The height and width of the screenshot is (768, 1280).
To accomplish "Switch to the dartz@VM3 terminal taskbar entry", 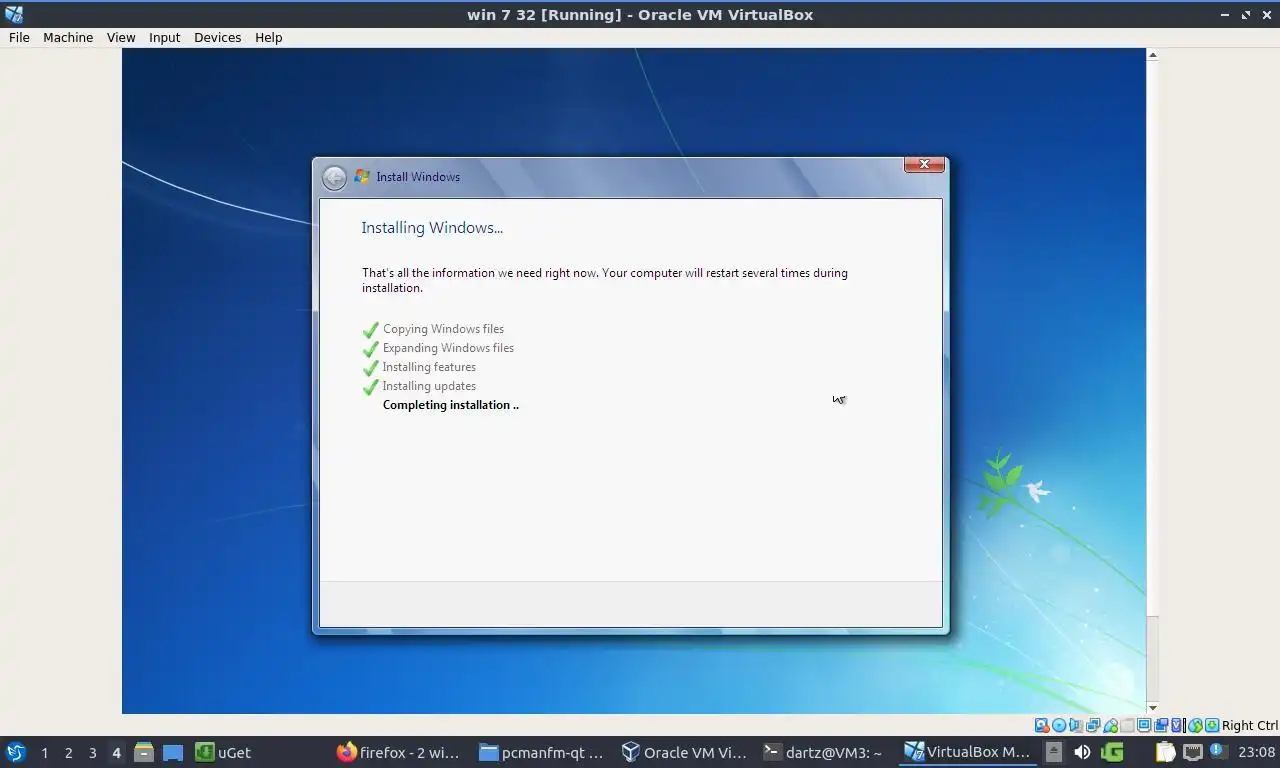I will pos(823,752).
